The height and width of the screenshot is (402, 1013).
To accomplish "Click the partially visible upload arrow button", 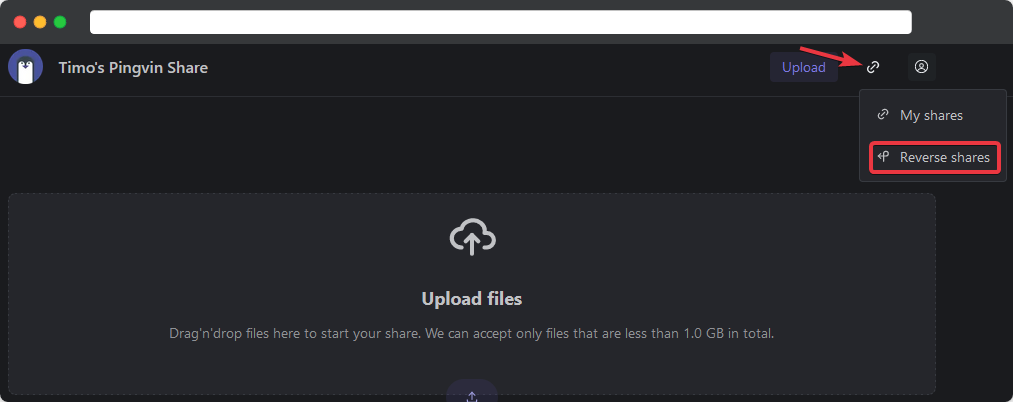I will [x=472, y=391].
